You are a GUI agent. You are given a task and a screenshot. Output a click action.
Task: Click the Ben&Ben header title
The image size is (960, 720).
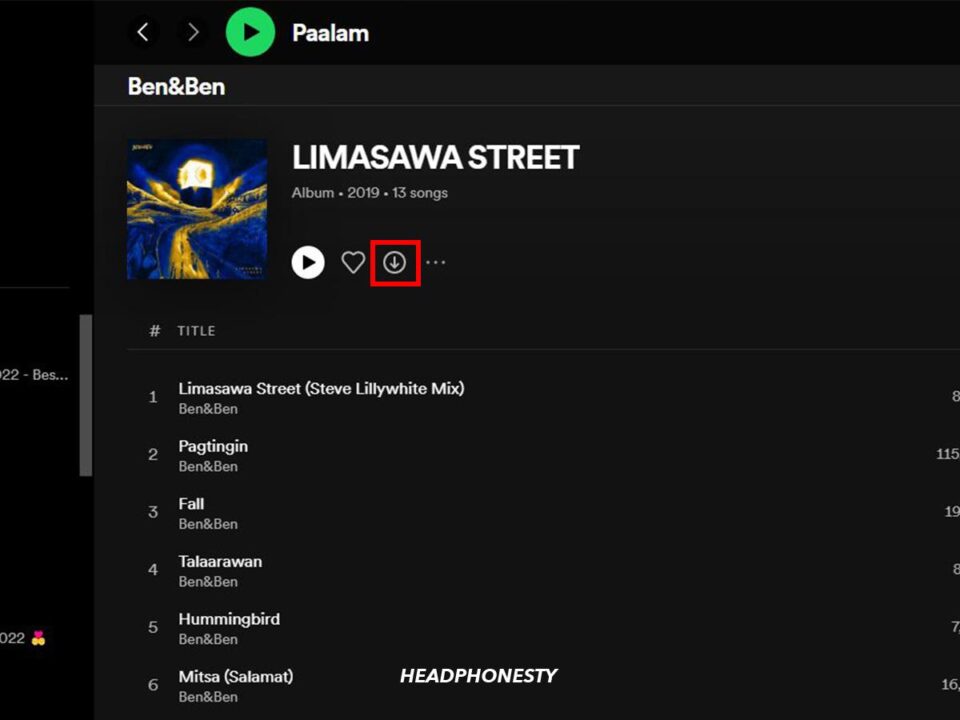click(176, 87)
